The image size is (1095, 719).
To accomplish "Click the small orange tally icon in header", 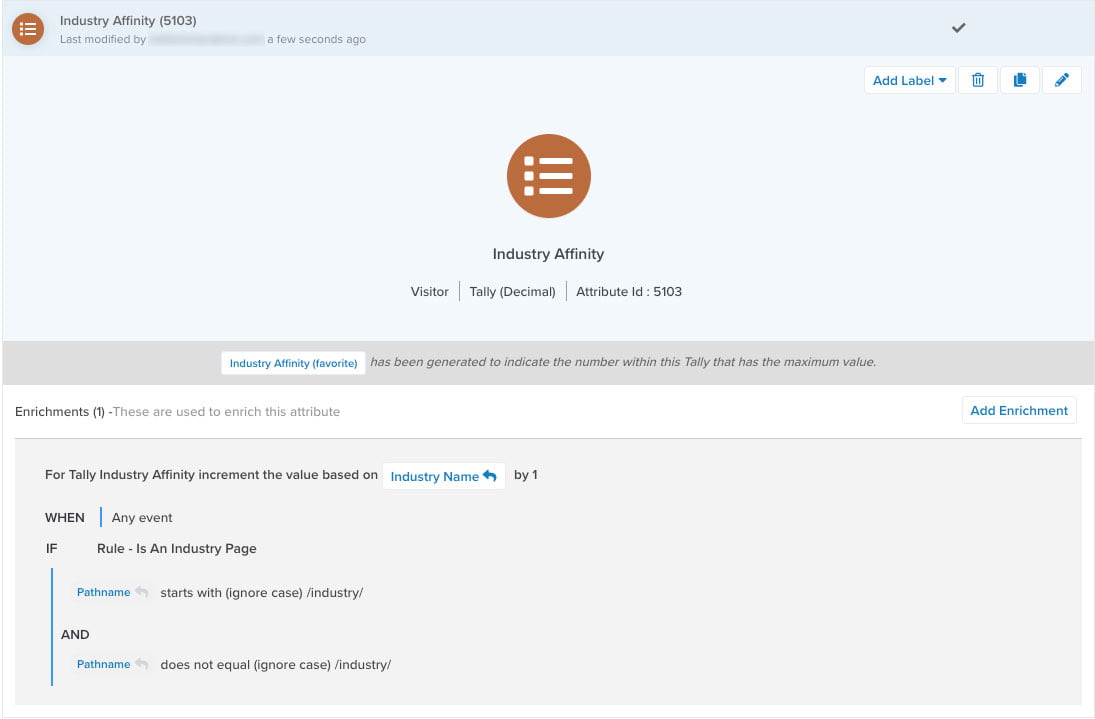I will point(28,29).
